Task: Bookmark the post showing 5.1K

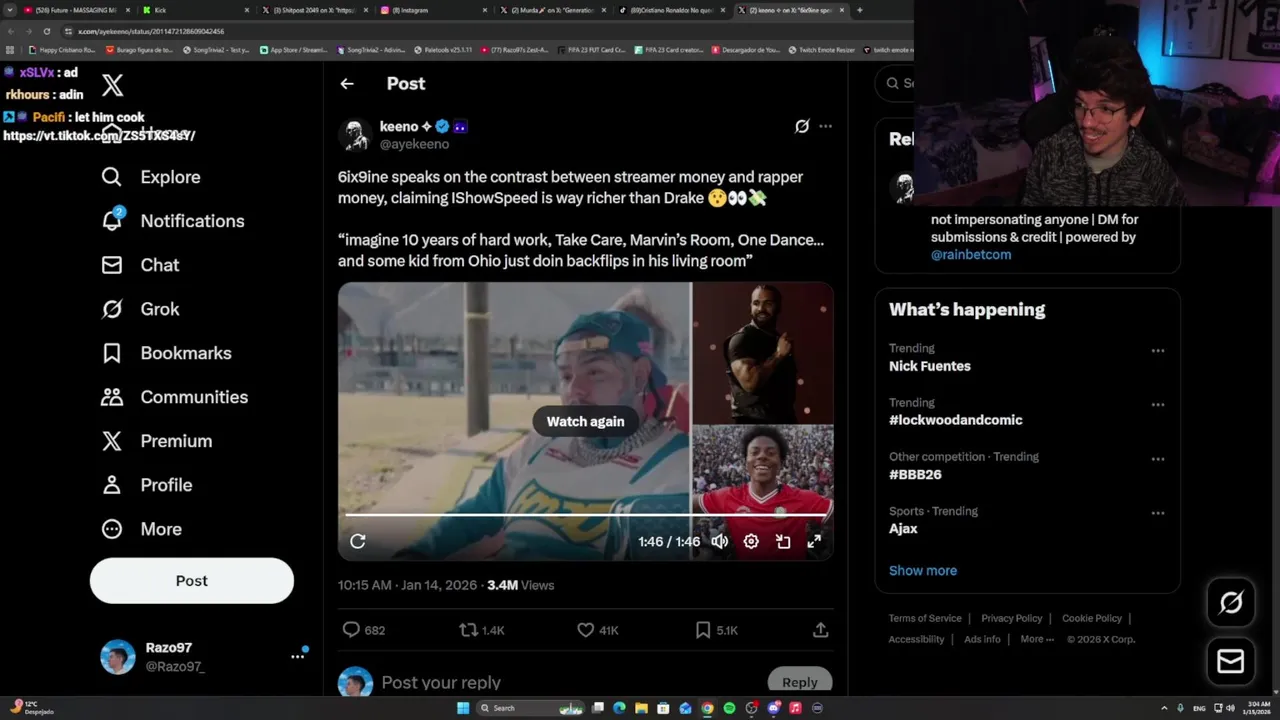Action: tap(716, 630)
